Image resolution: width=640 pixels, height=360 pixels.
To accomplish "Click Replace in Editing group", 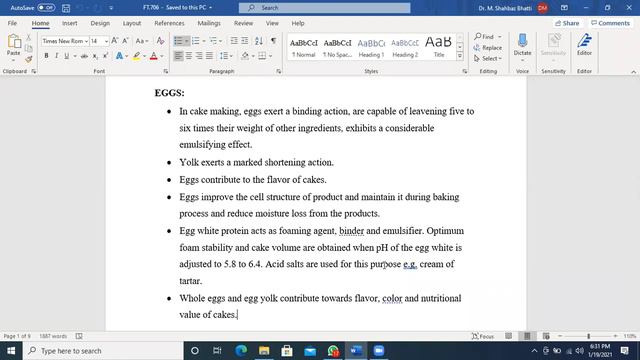I will tap(488, 48).
